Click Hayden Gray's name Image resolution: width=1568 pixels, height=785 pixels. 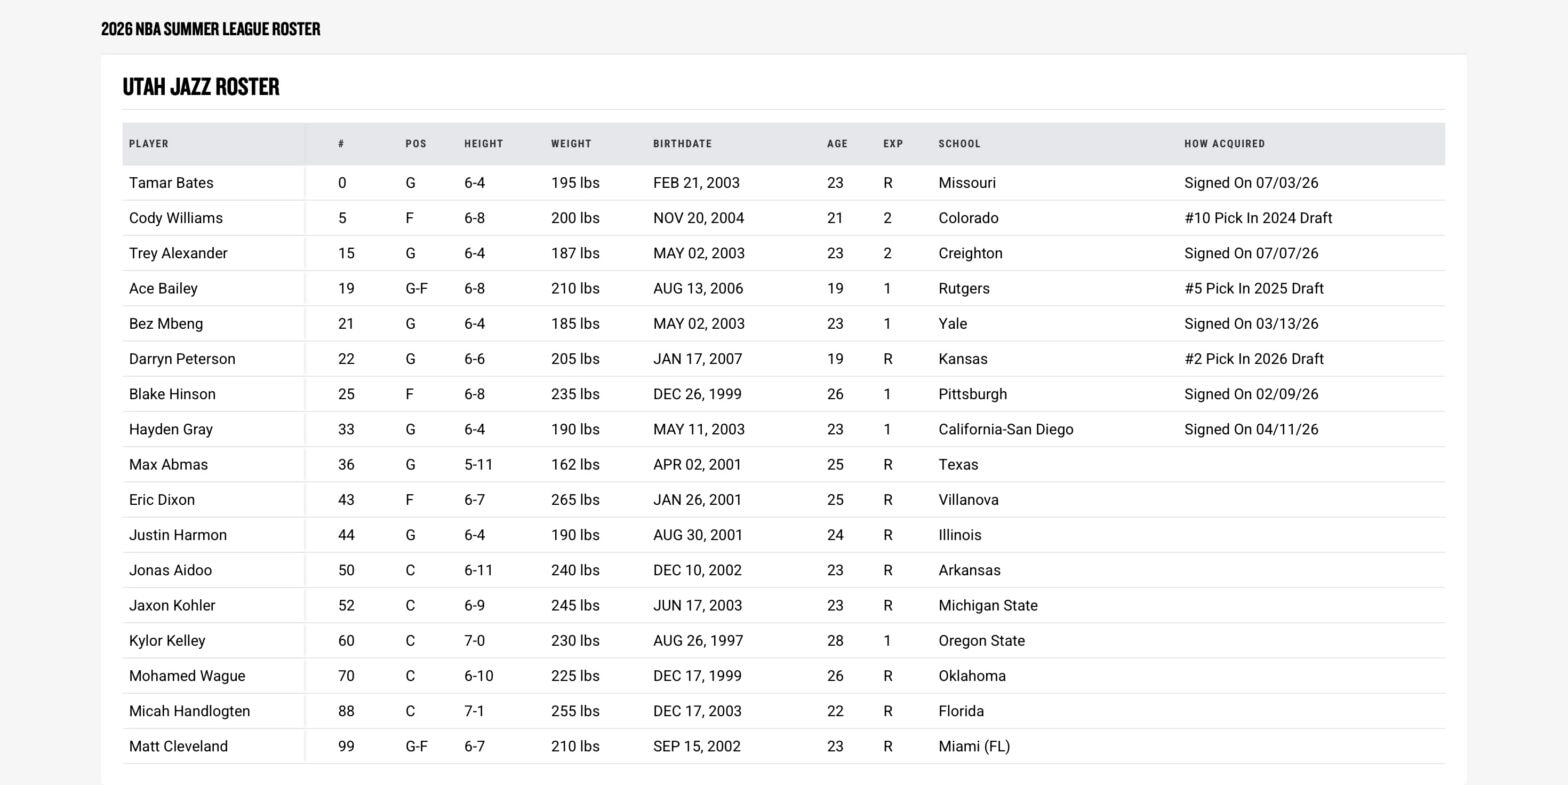171,430
